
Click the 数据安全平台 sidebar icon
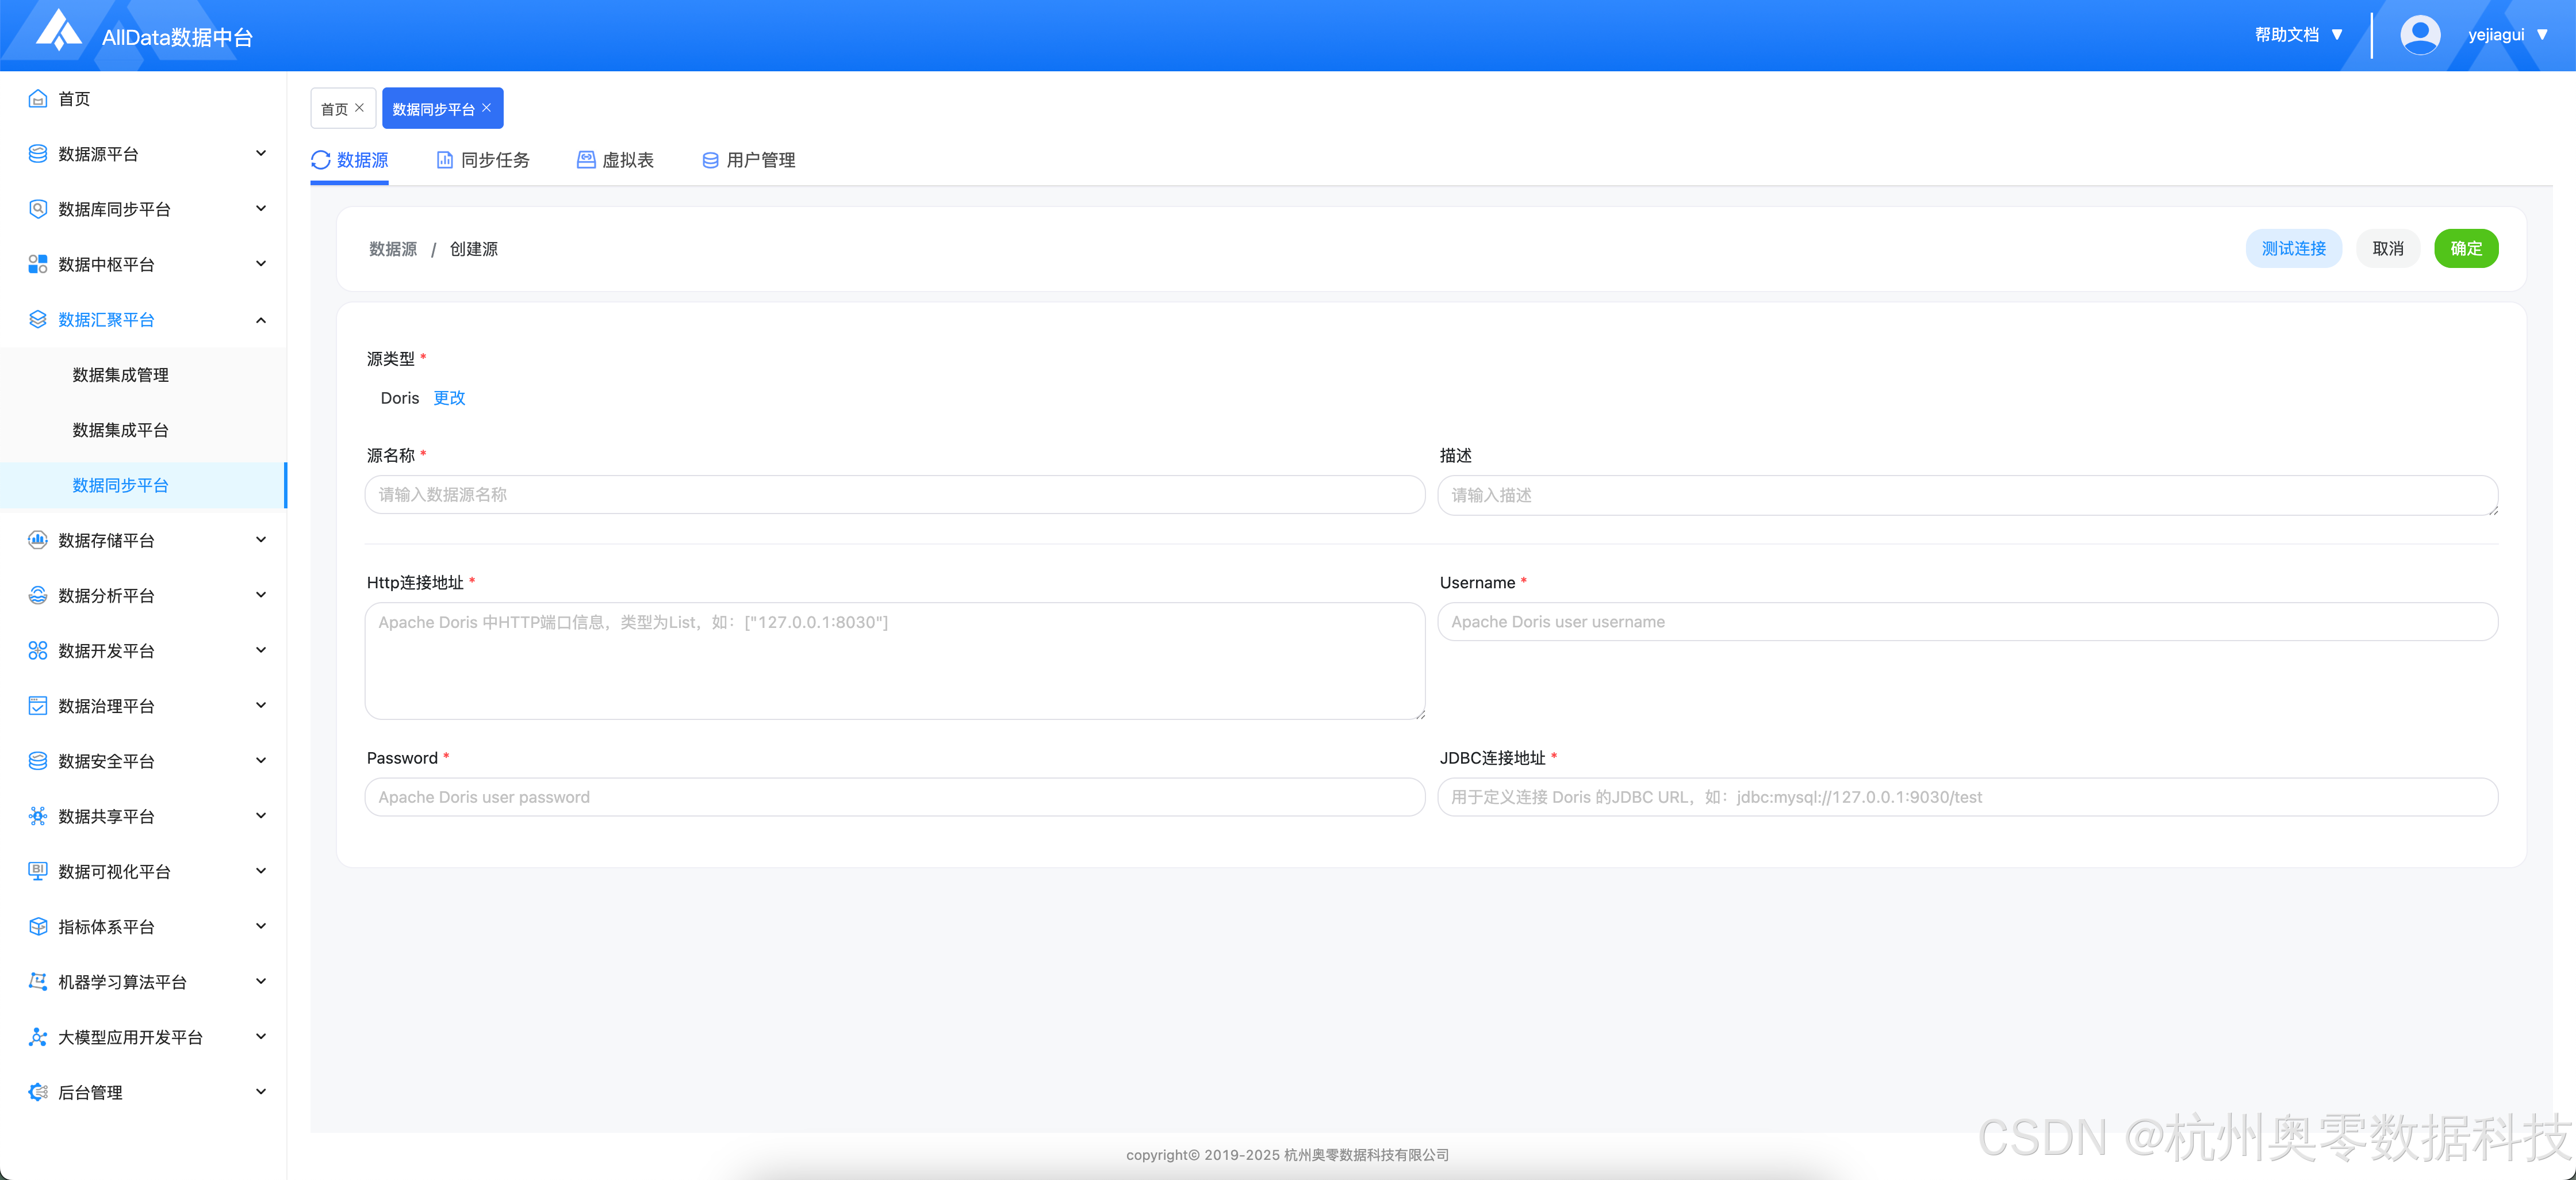[38, 761]
